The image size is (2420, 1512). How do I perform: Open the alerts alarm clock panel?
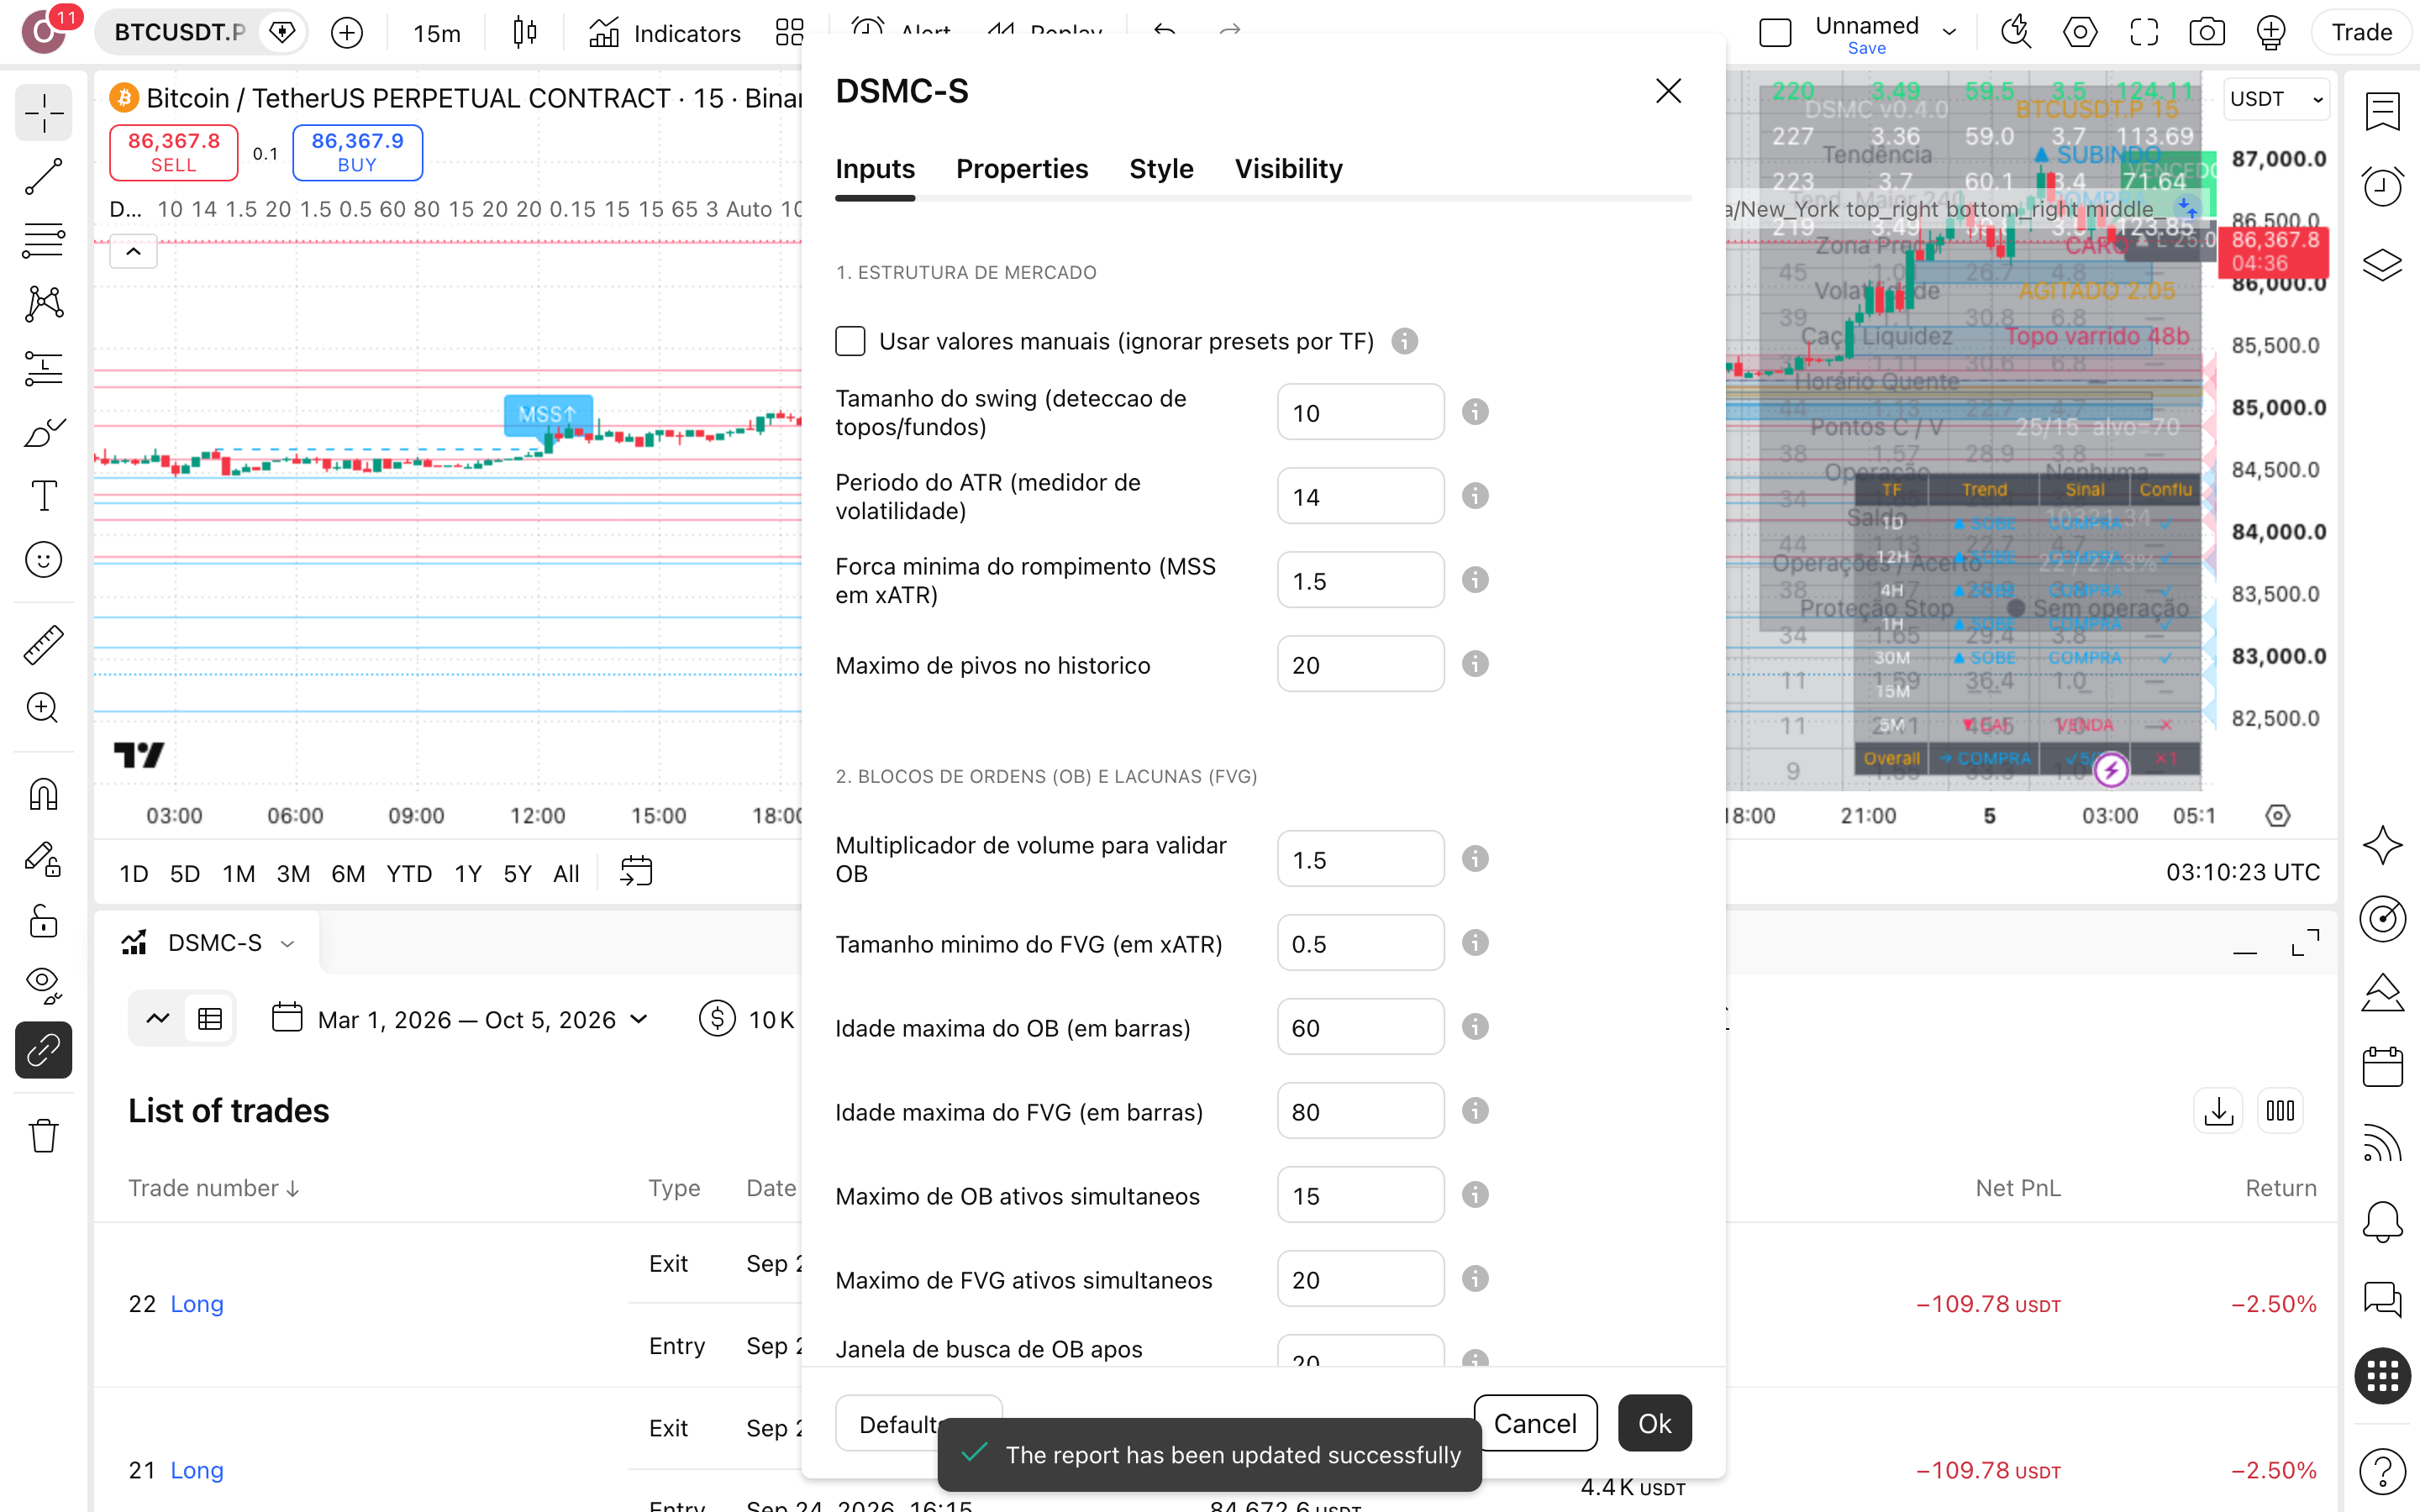tap(2382, 185)
